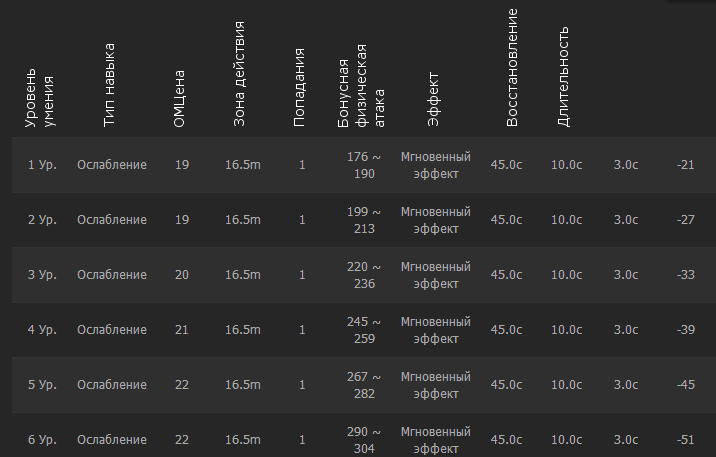The height and width of the screenshot is (457, 716).
Task: Click the 'Уровень умения' column header
Action: [41, 99]
